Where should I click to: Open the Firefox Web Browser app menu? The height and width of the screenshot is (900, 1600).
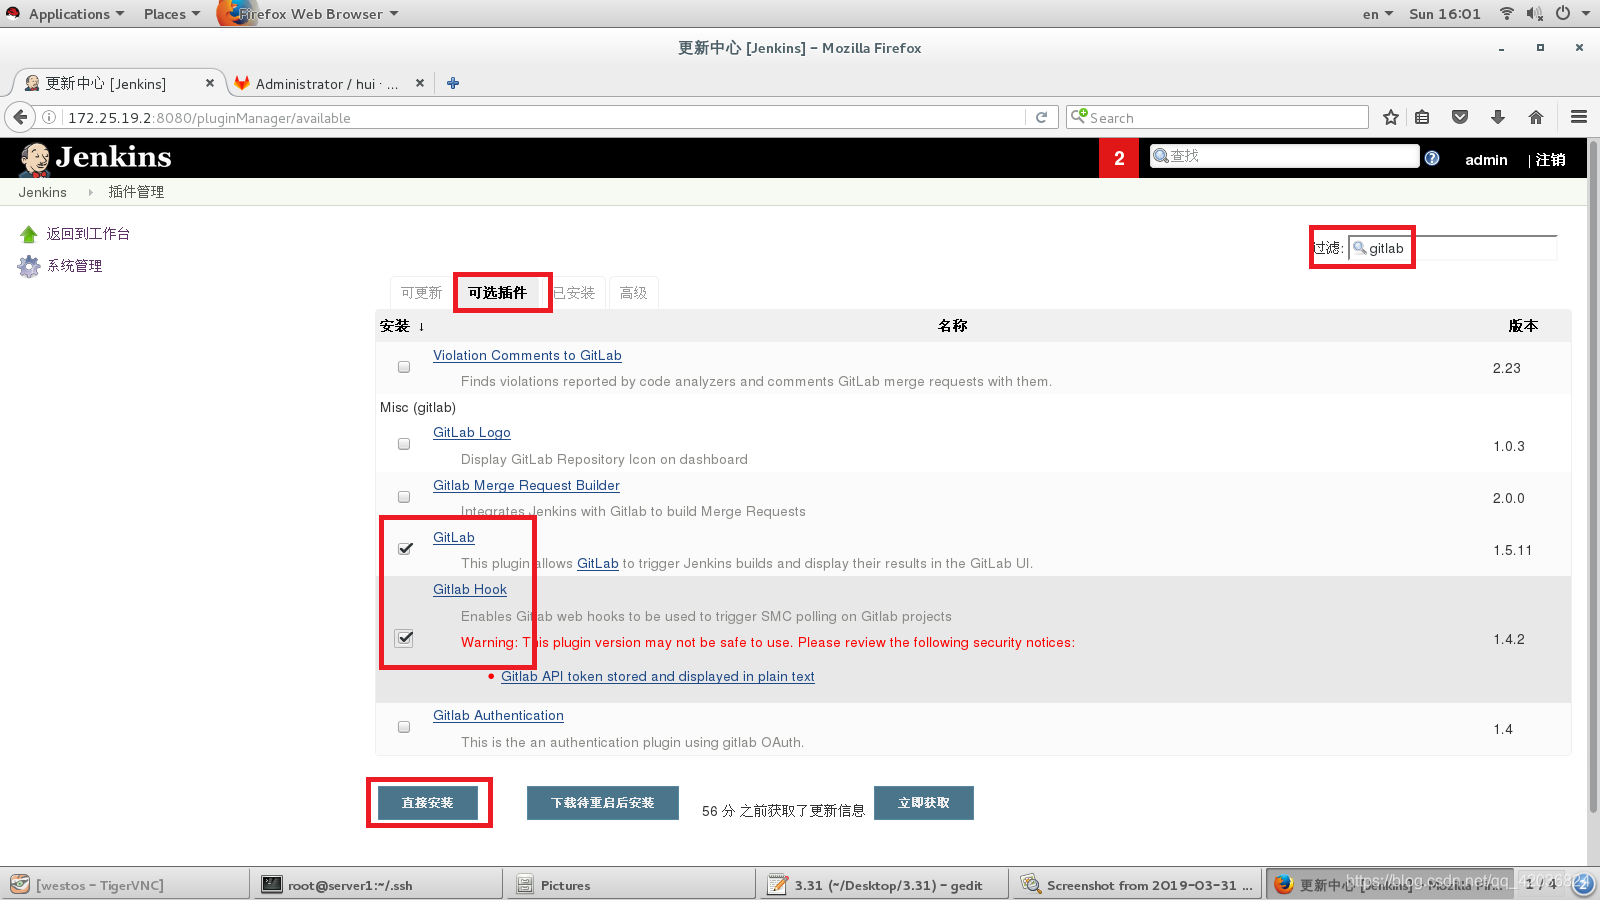[309, 13]
